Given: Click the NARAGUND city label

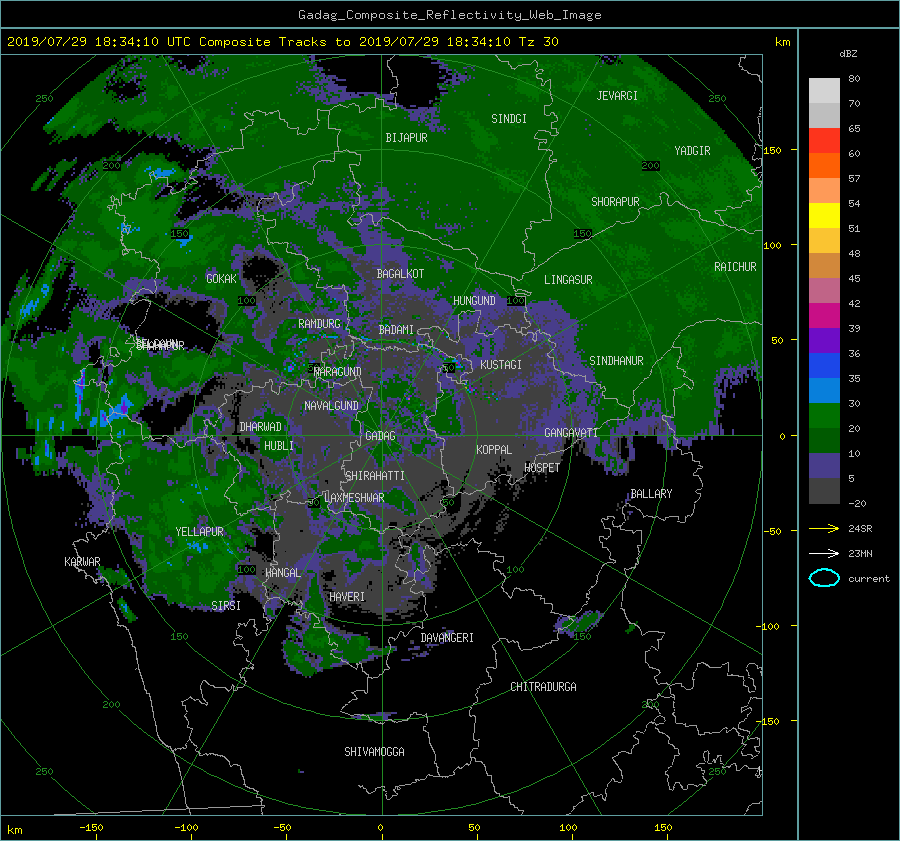Looking at the screenshot, I should (338, 372).
